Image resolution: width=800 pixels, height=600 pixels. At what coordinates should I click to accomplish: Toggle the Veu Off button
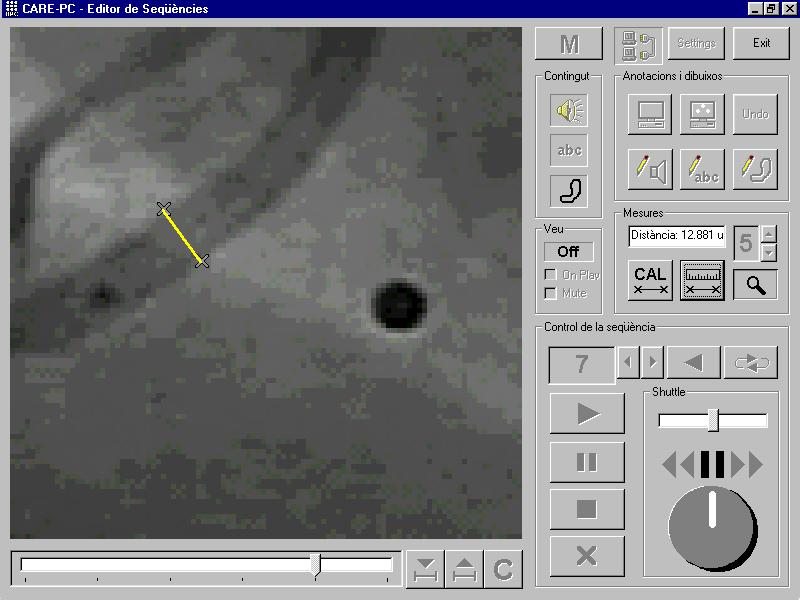click(x=568, y=252)
